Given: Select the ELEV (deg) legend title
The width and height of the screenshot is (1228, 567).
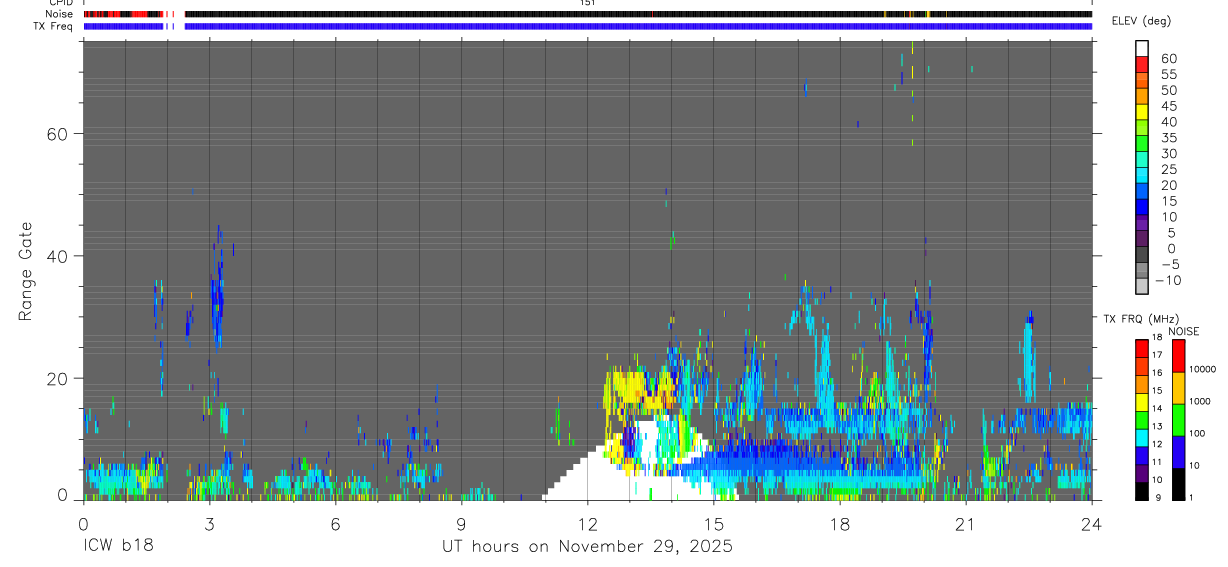Looking at the screenshot, I should coord(1141,21).
